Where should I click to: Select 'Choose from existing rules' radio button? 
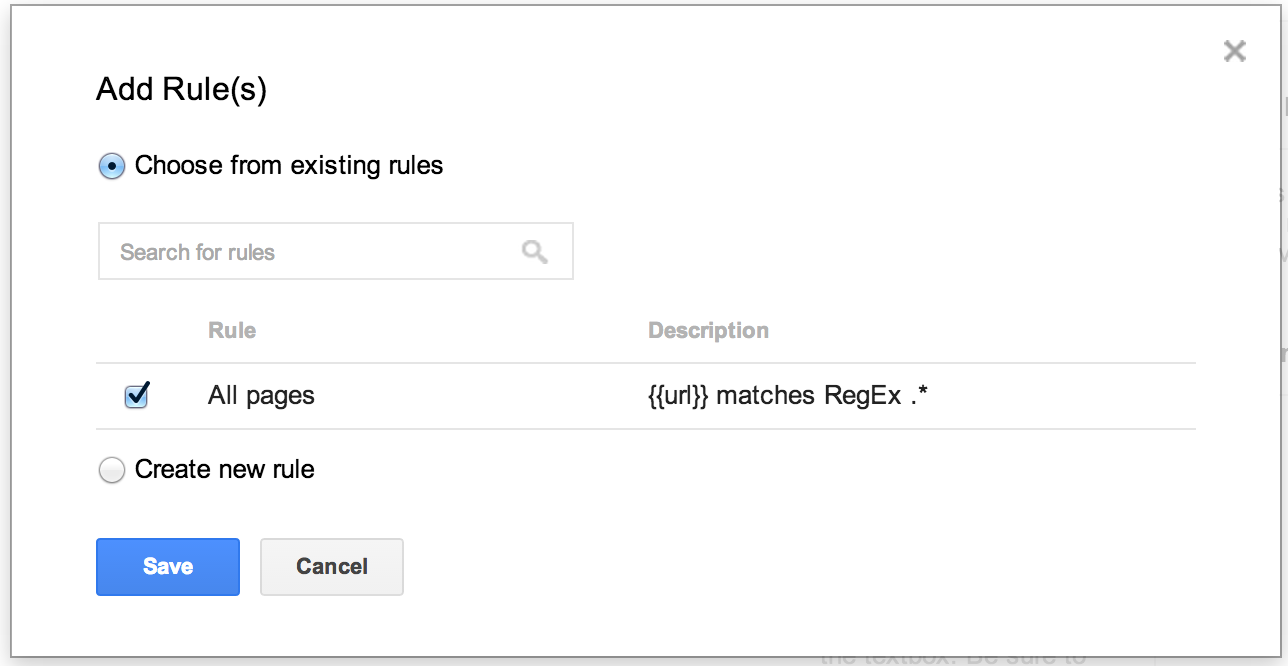[112, 166]
